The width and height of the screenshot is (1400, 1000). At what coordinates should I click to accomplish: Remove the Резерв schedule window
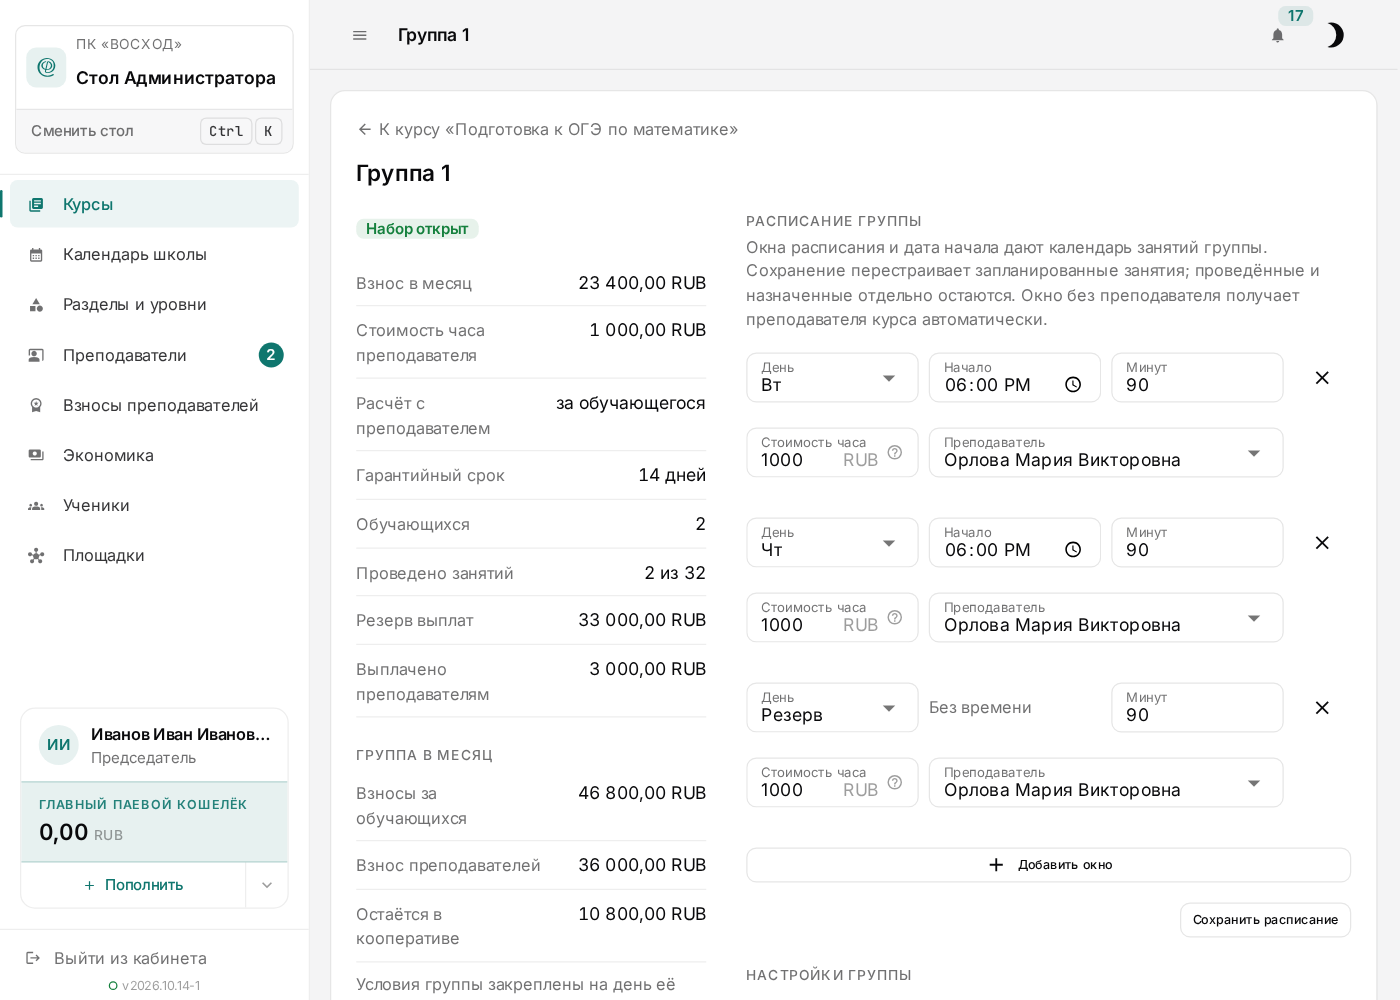[1322, 708]
